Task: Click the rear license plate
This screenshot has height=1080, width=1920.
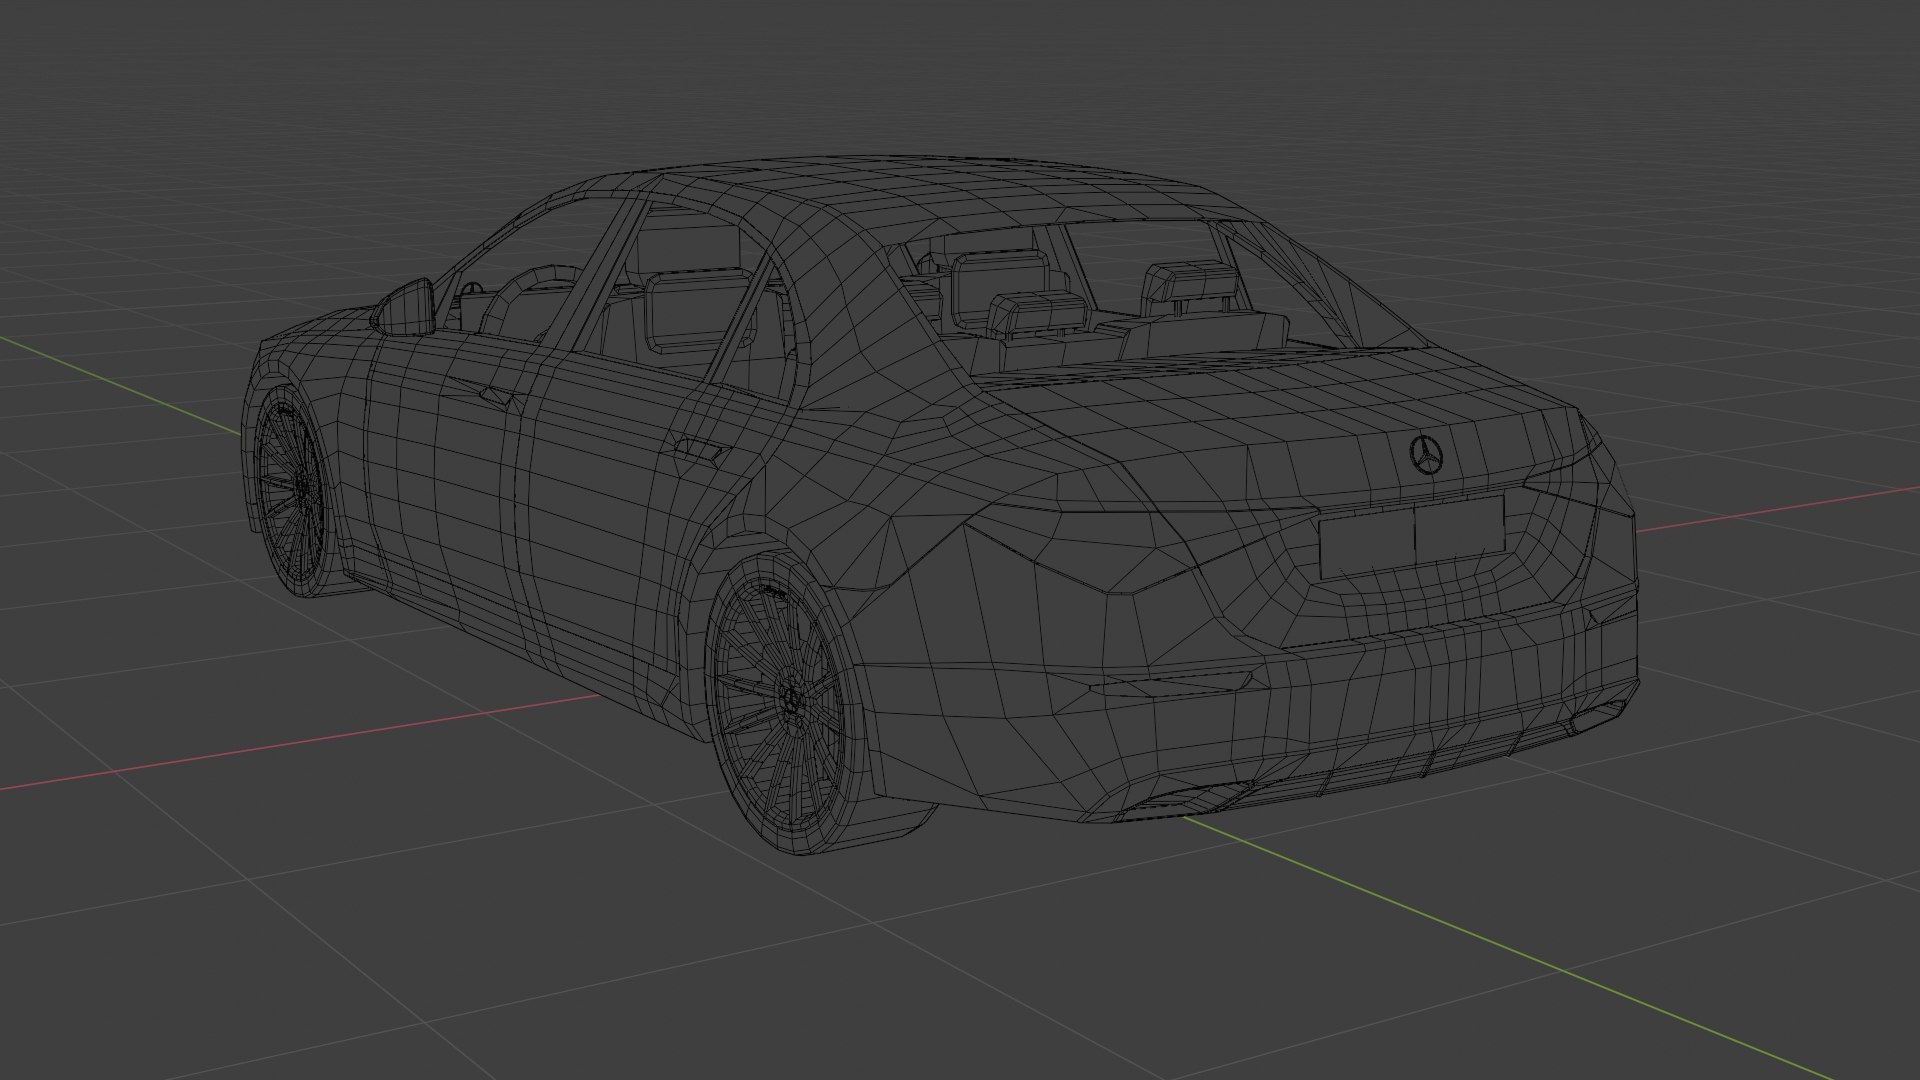Action: [x=1411, y=535]
